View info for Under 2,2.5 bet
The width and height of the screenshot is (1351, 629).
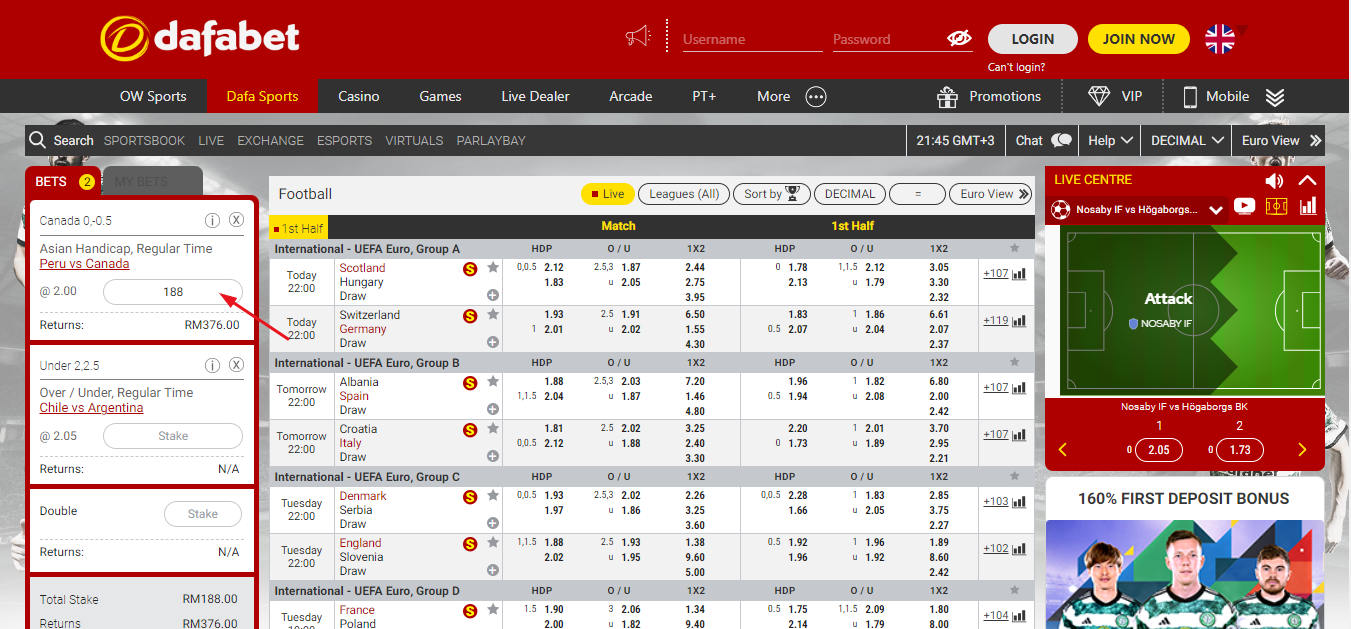pyautogui.click(x=212, y=365)
